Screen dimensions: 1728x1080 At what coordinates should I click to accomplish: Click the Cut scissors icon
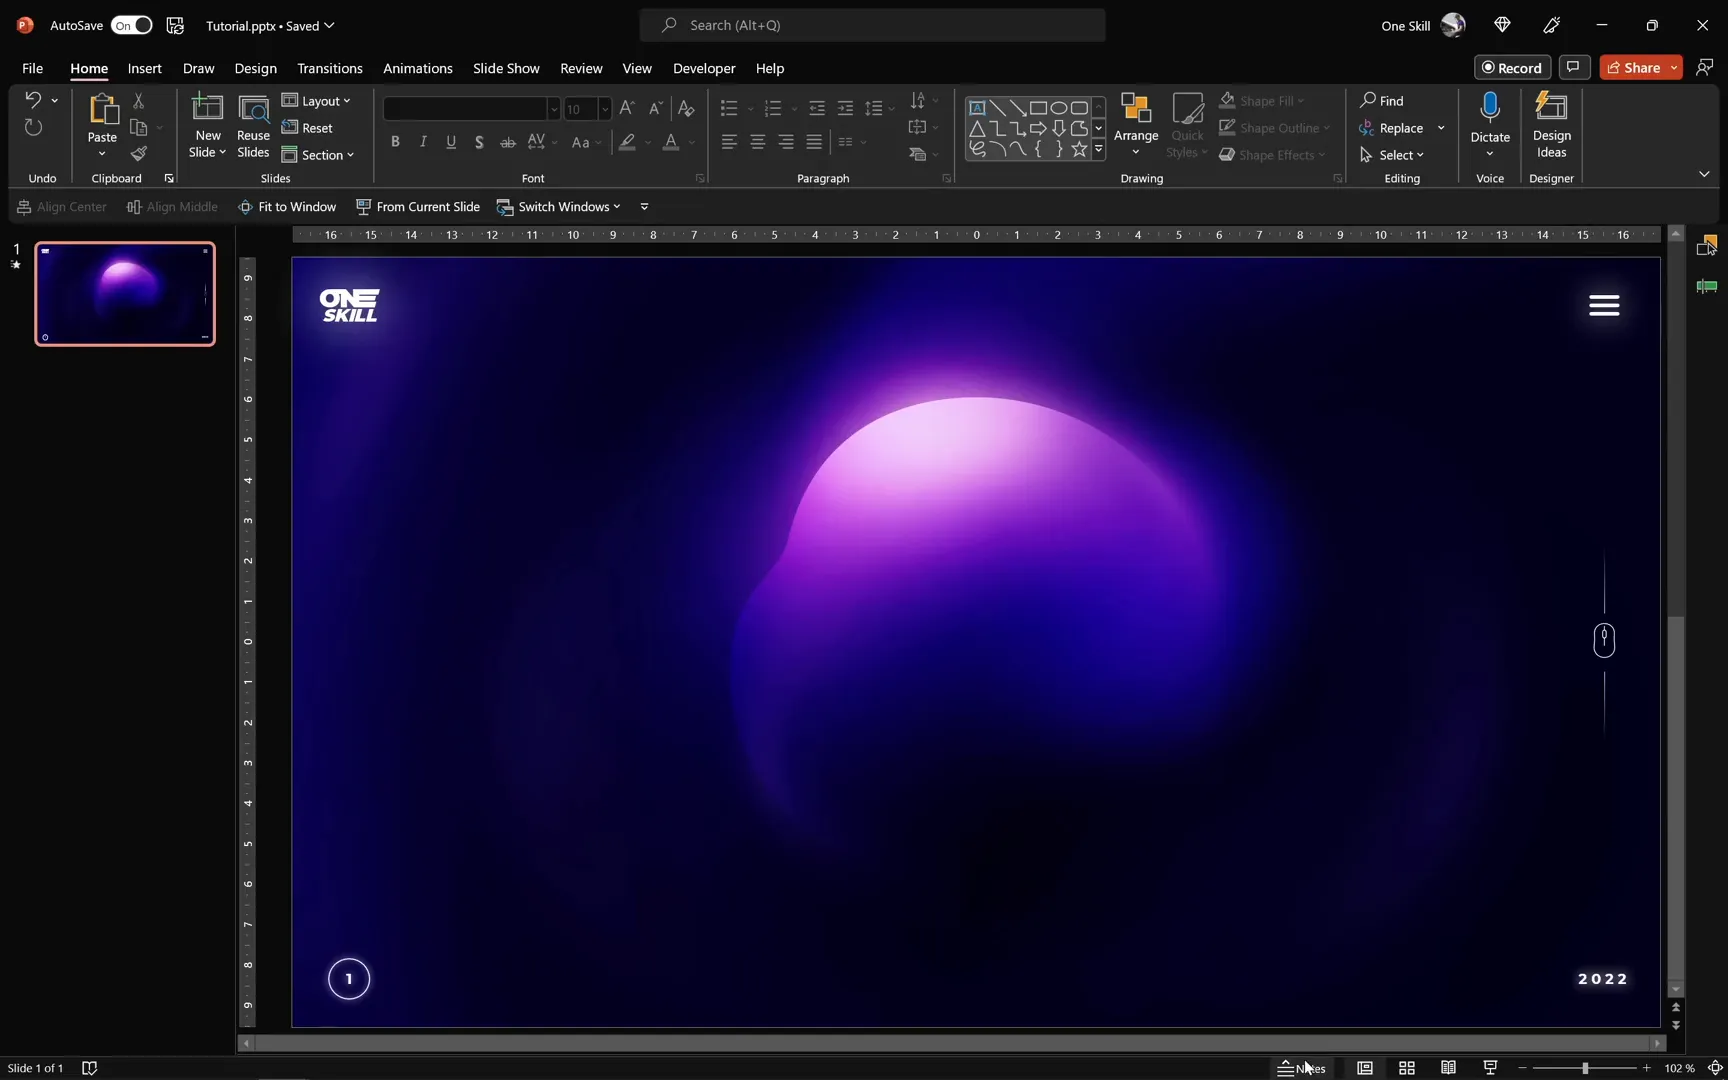(139, 101)
